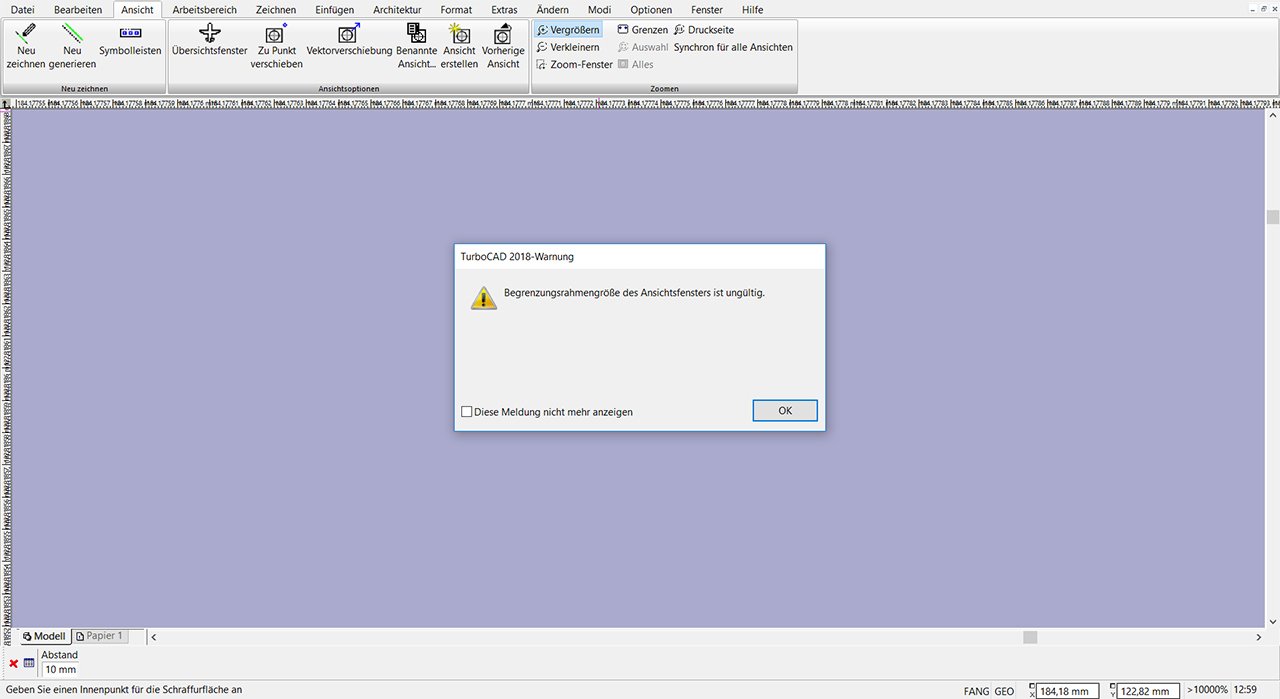Screen dimensions: 1280x699
Task: Click the >10000% zoom level readout
Action: tap(1207, 691)
